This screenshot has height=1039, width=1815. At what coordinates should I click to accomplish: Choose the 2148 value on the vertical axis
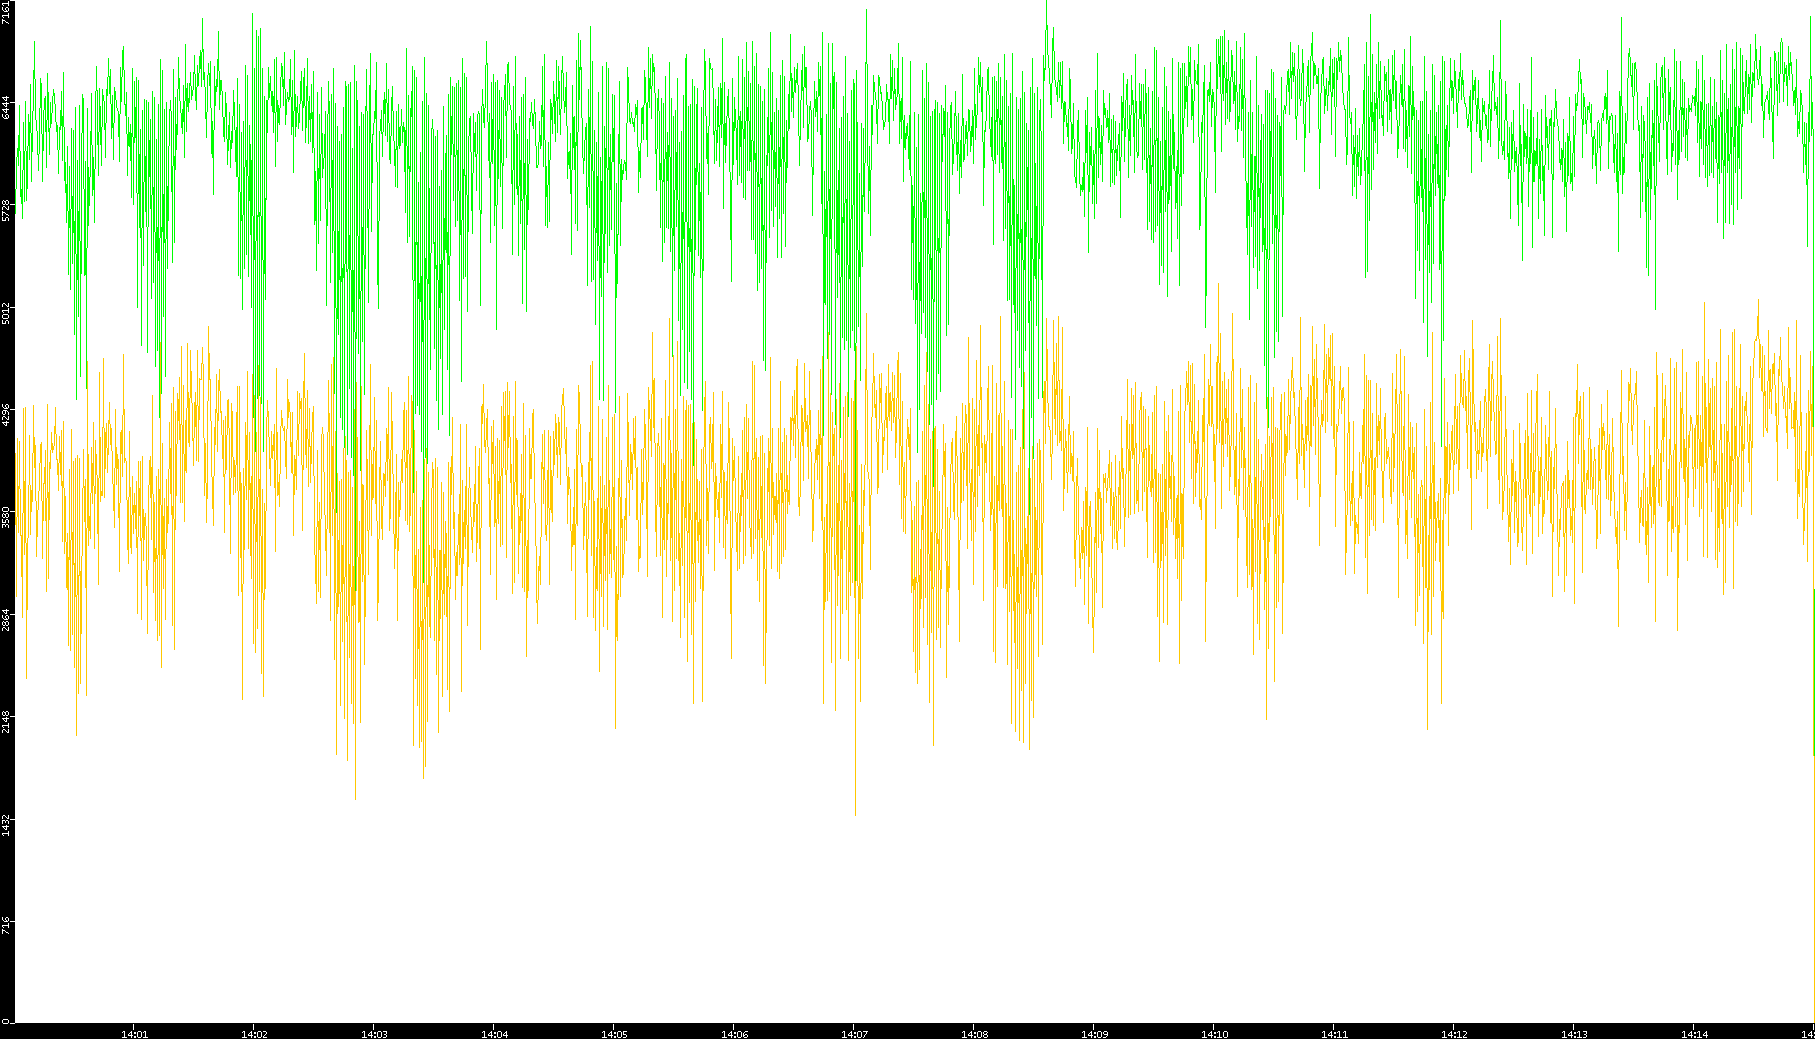pyautogui.click(x=7, y=722)
